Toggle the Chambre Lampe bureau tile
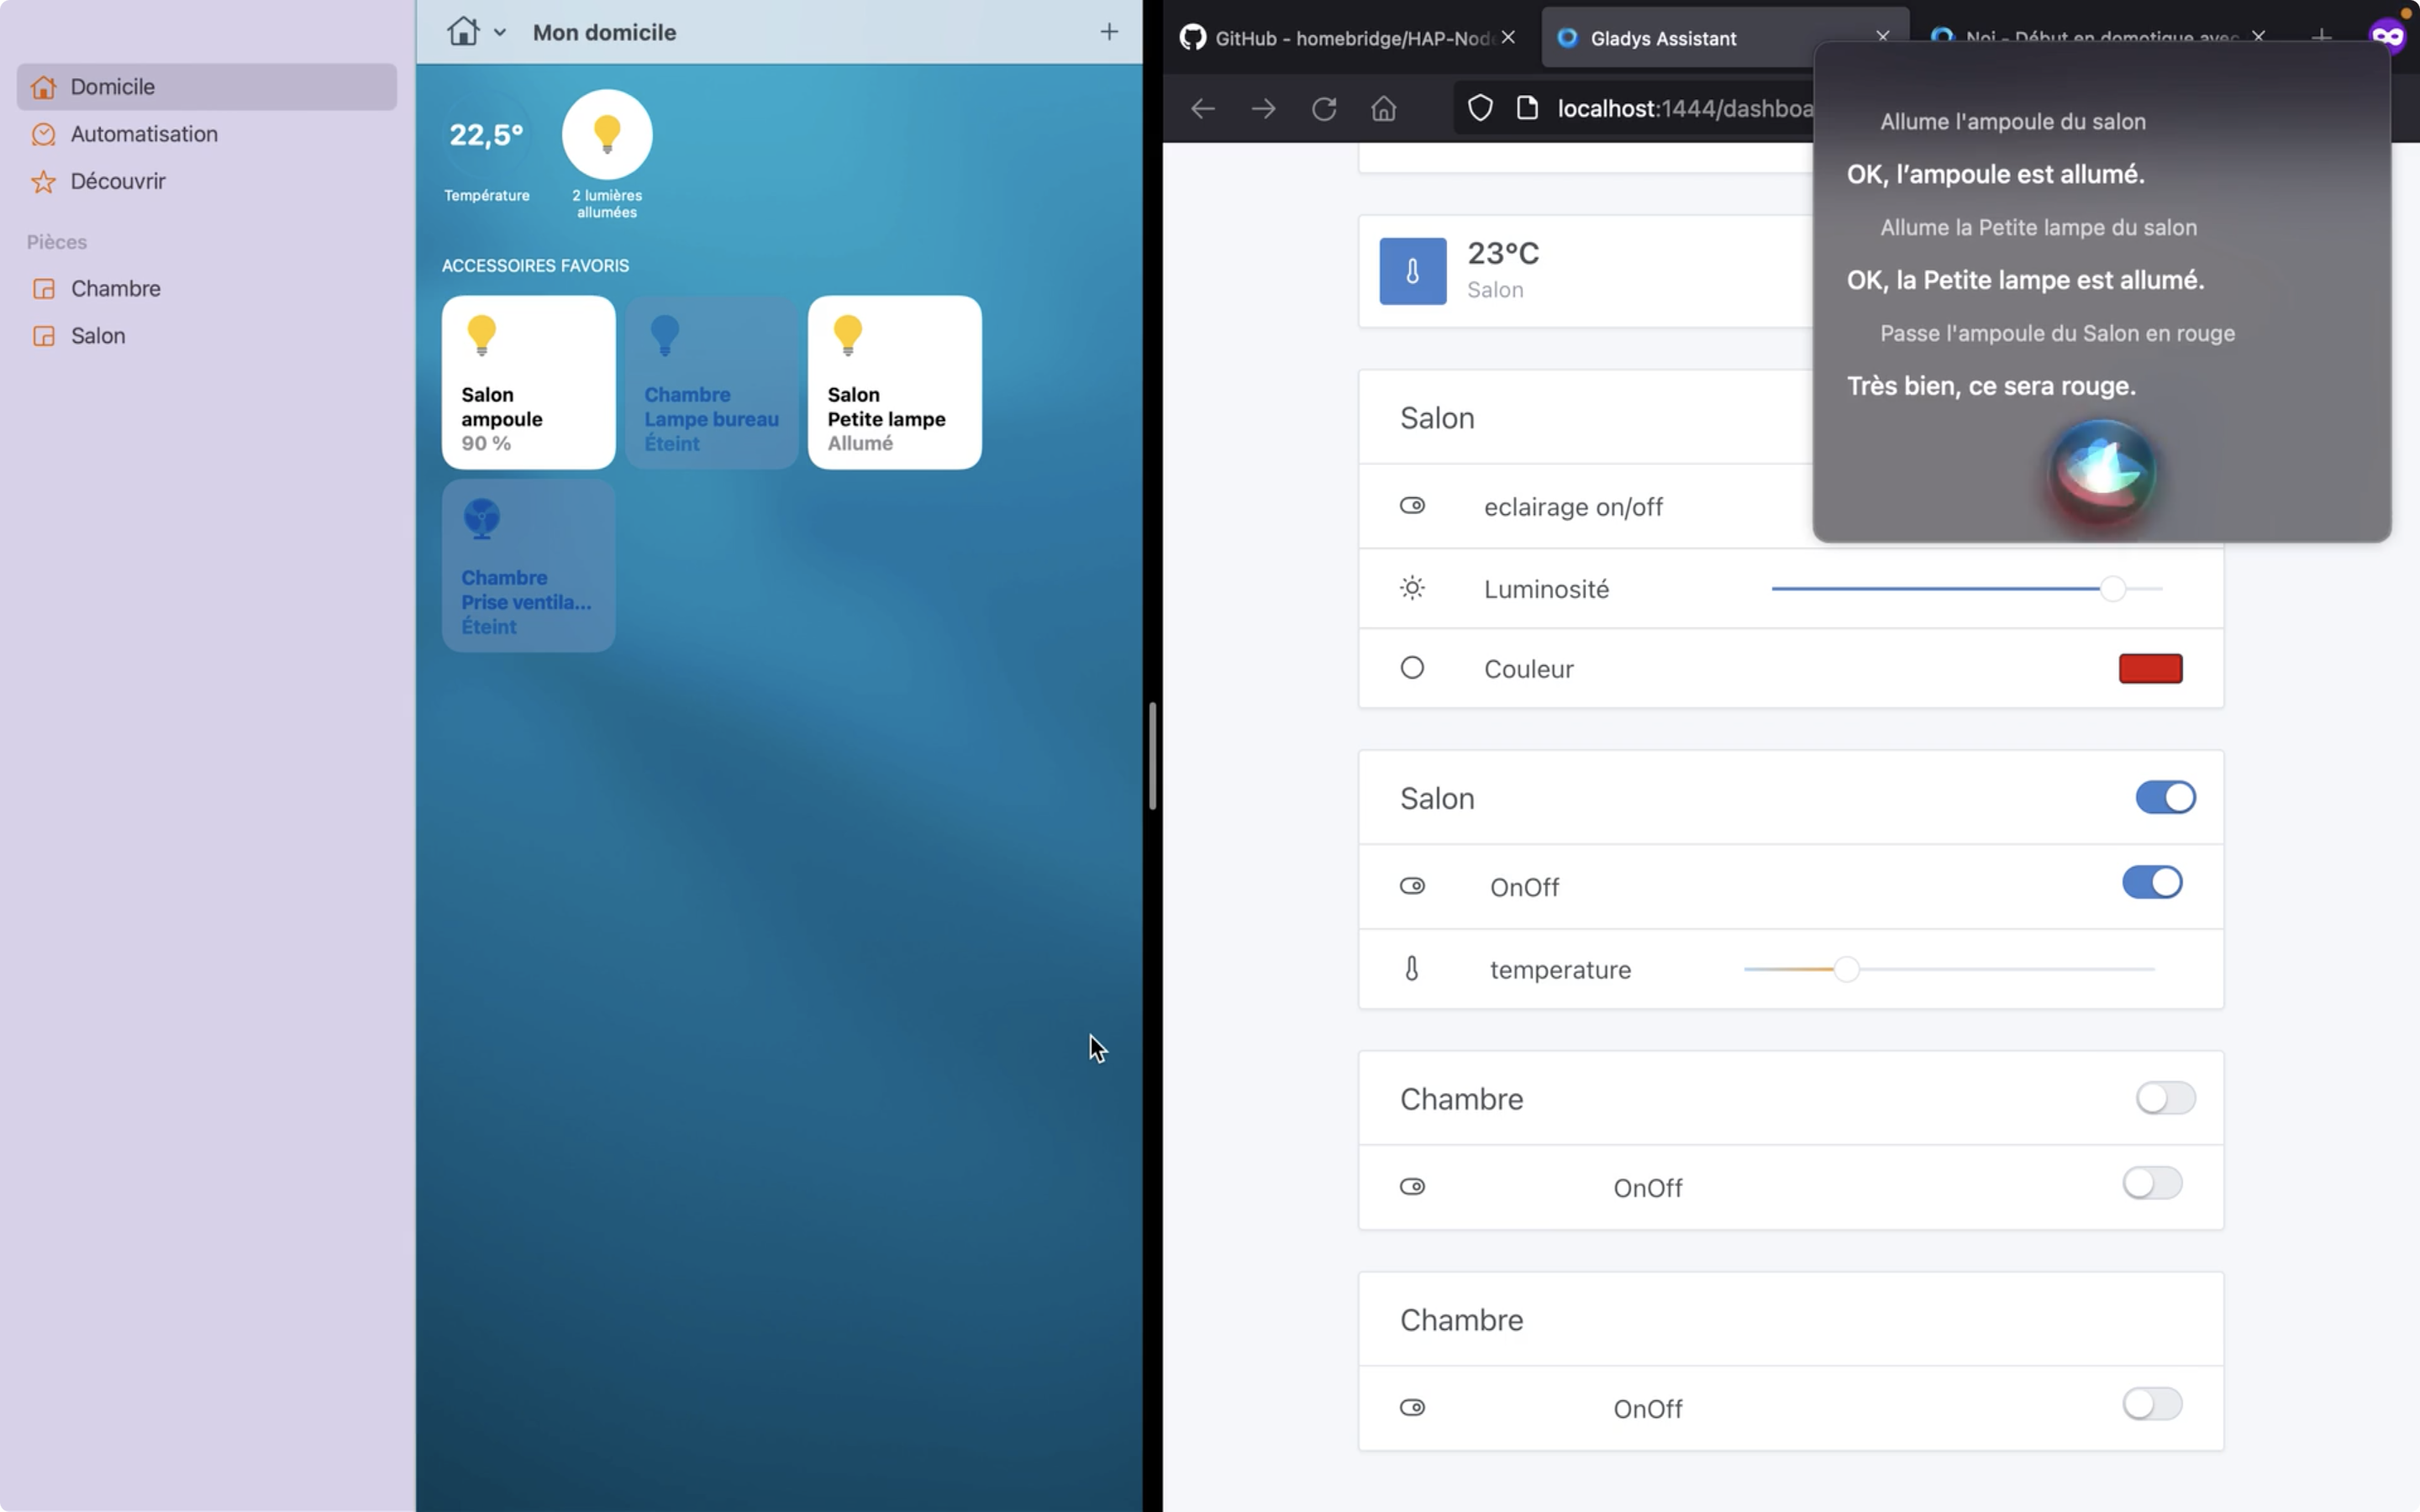 point(712,382)
